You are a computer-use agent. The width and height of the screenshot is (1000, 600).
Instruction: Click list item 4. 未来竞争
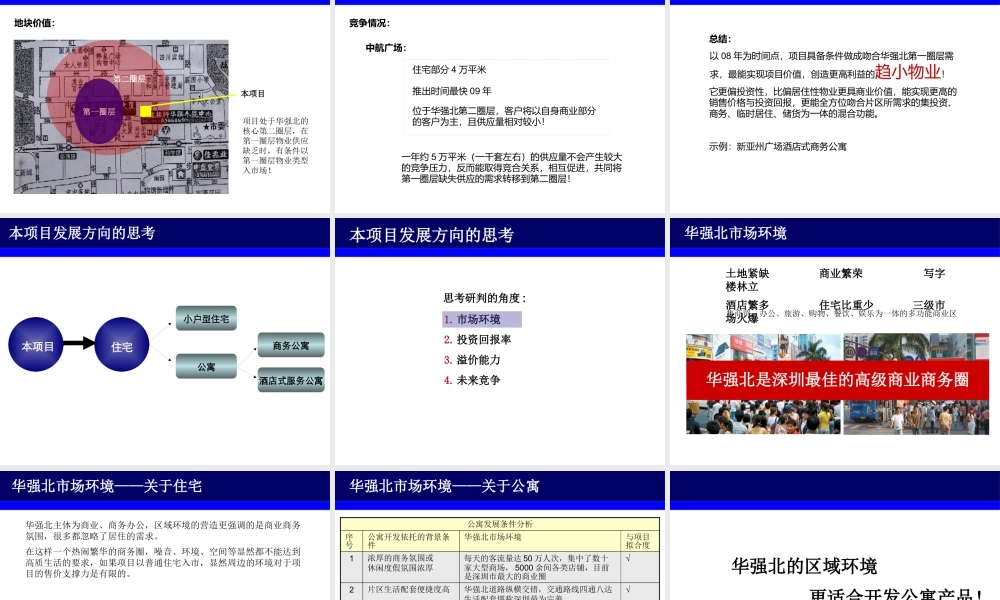[x=472, y=380]
